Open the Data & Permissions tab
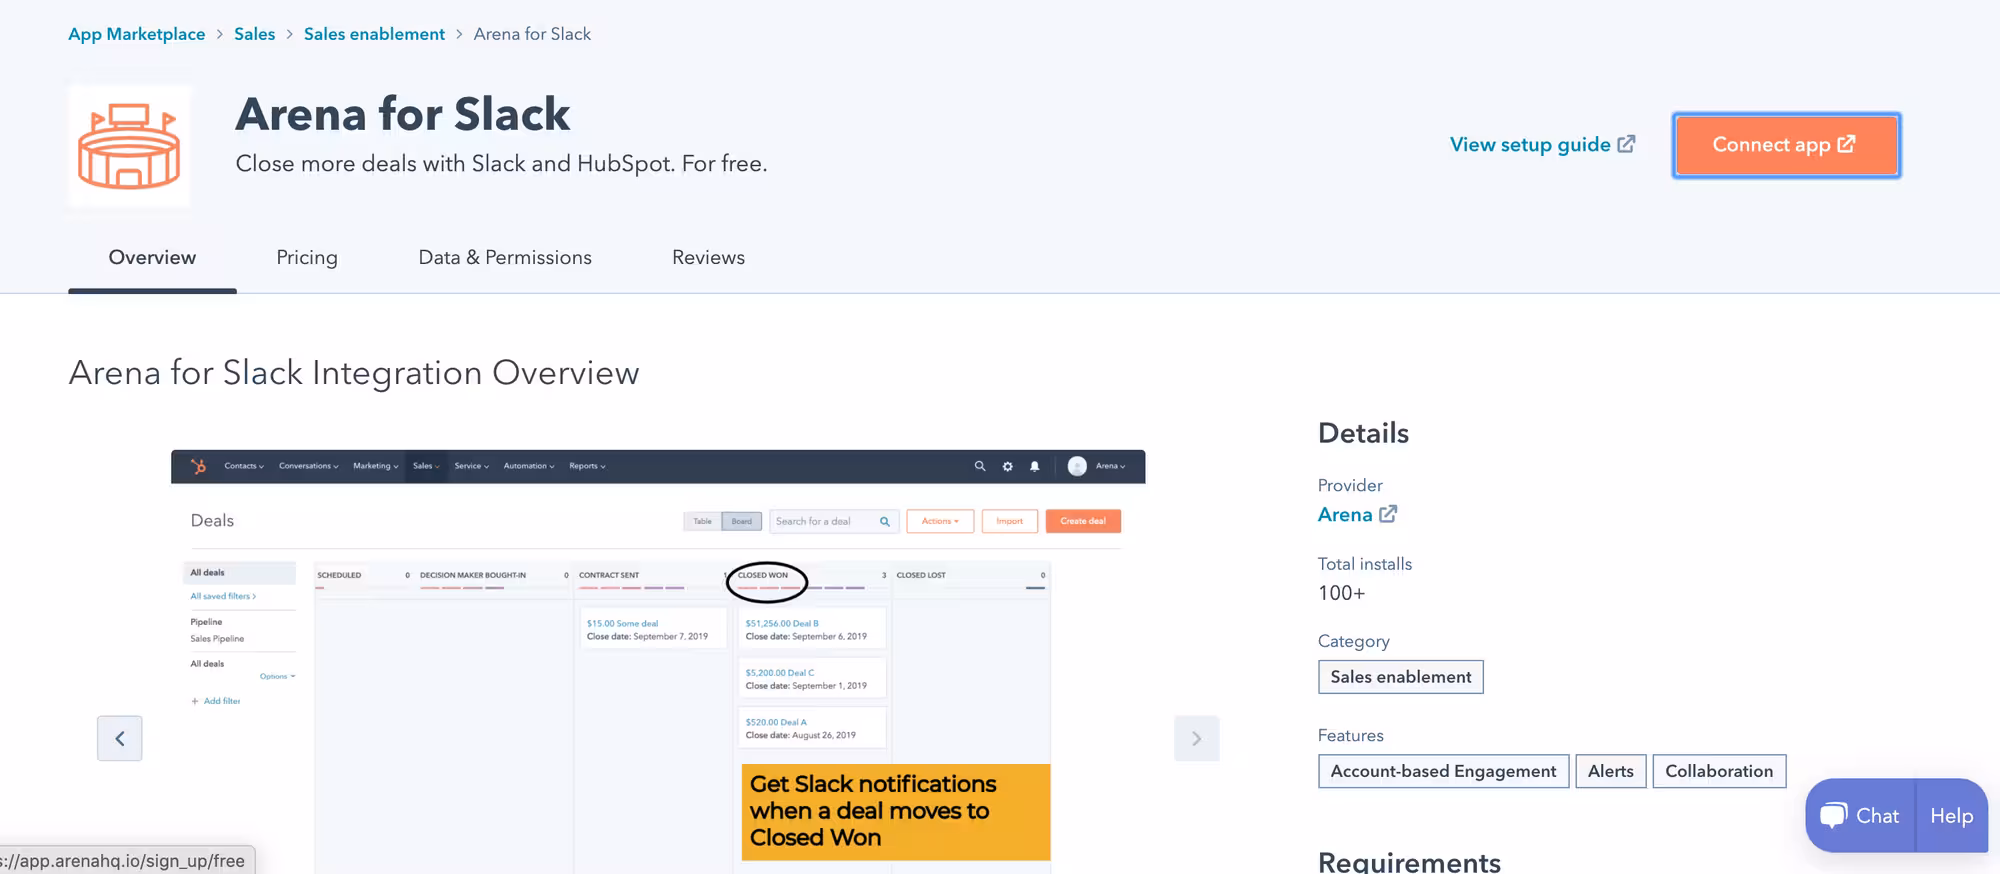Viewport: 2000px width, 874px height. pos(505,258)
